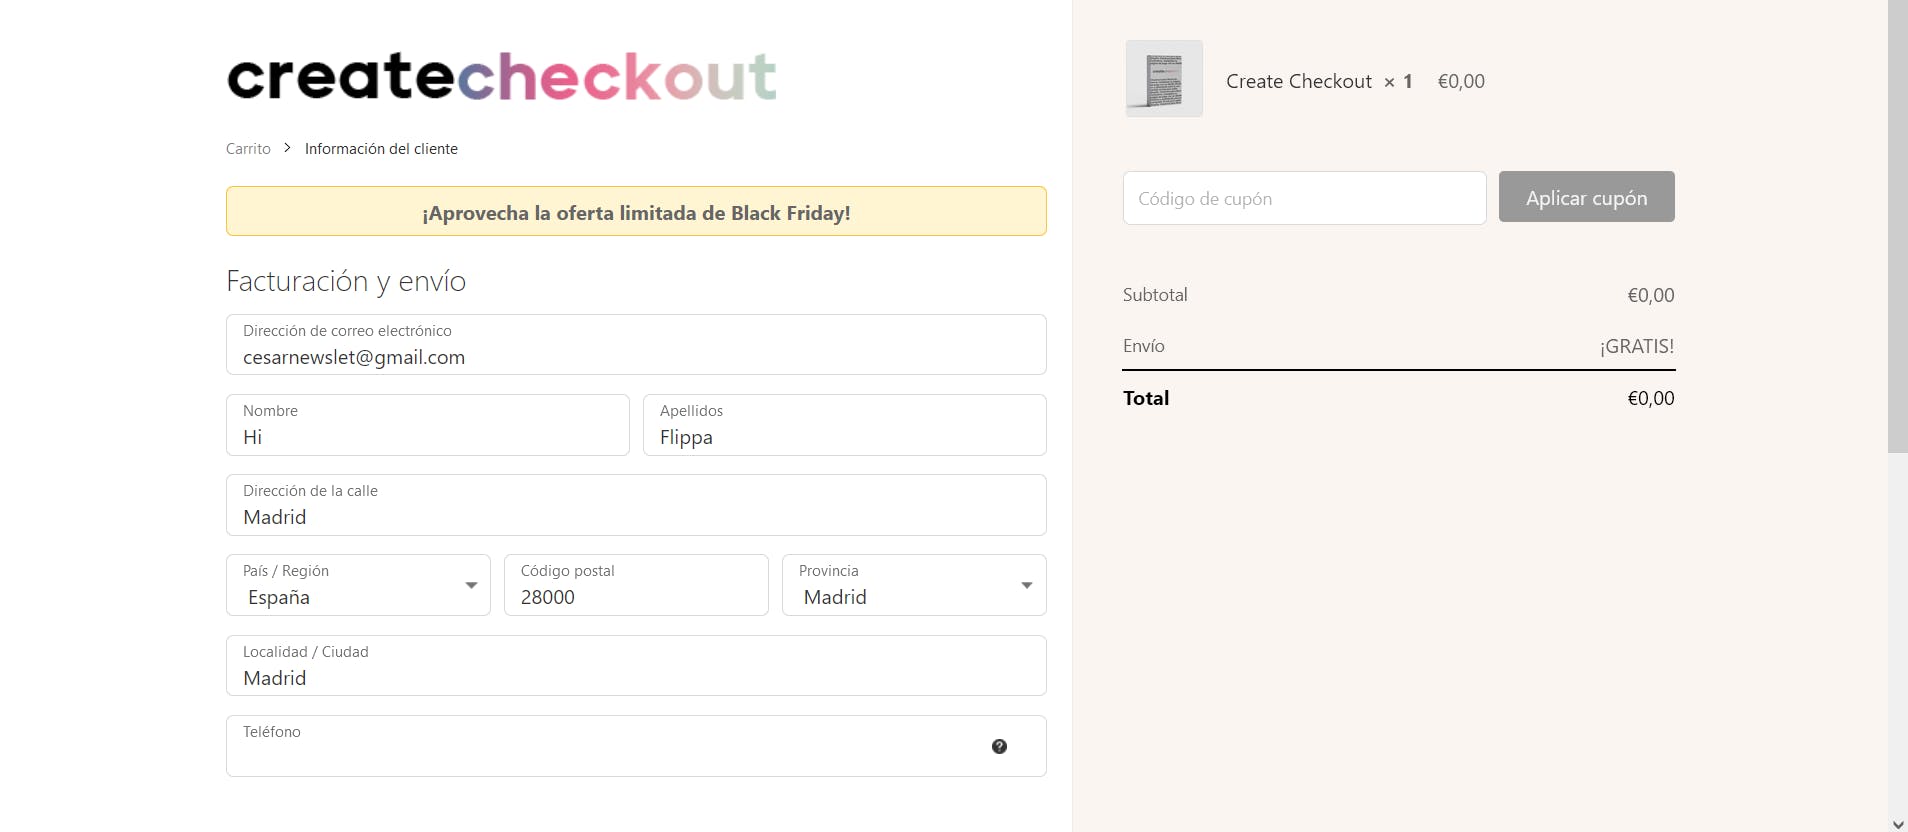Click the Apellidos field with Flippa
This screenshot has height=832, width=1908.
(x=845, y=425)
